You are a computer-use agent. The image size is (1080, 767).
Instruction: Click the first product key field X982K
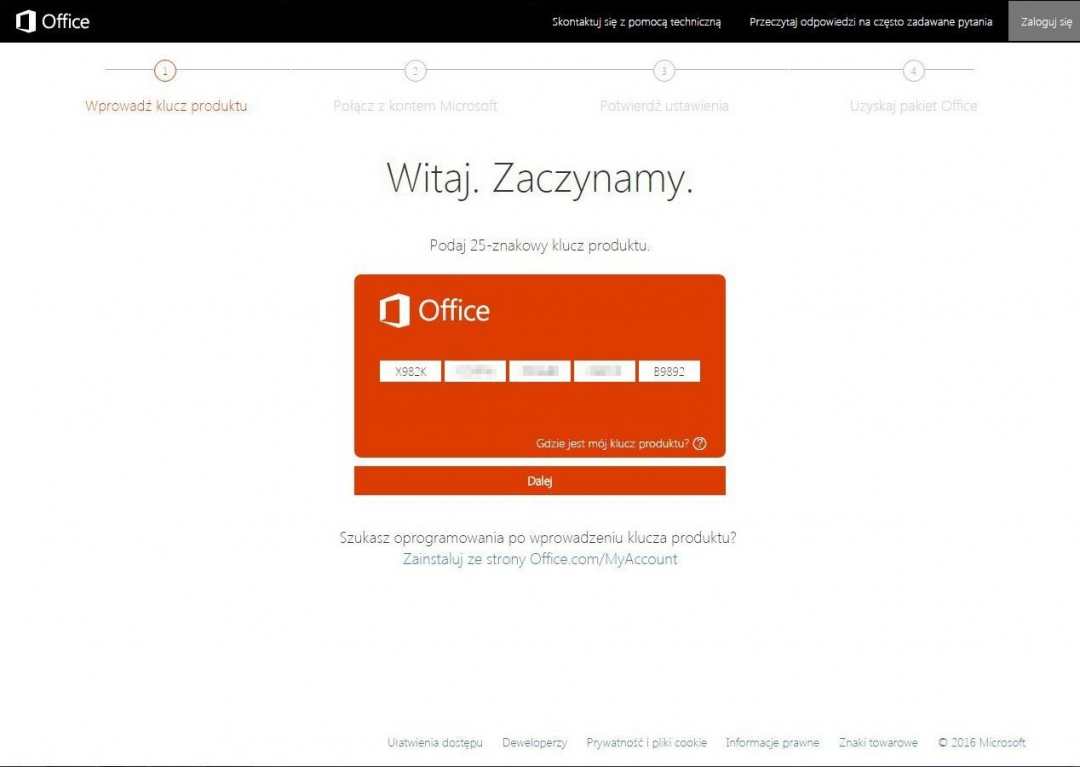[410, 371]
